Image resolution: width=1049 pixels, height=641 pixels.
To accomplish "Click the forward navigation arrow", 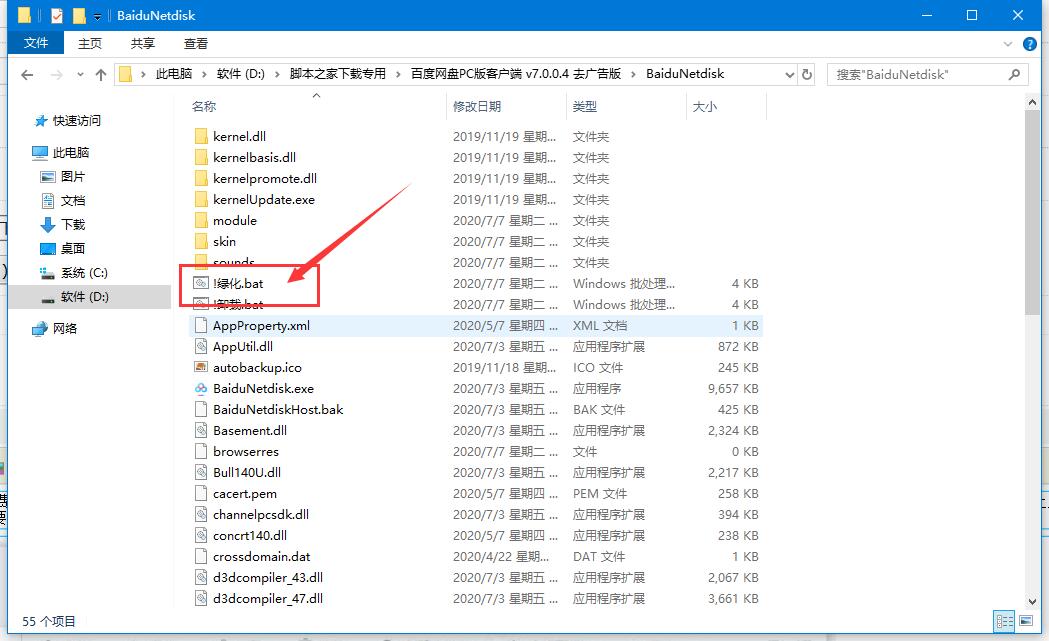I will pyautogui.click(x=57, y=74).
